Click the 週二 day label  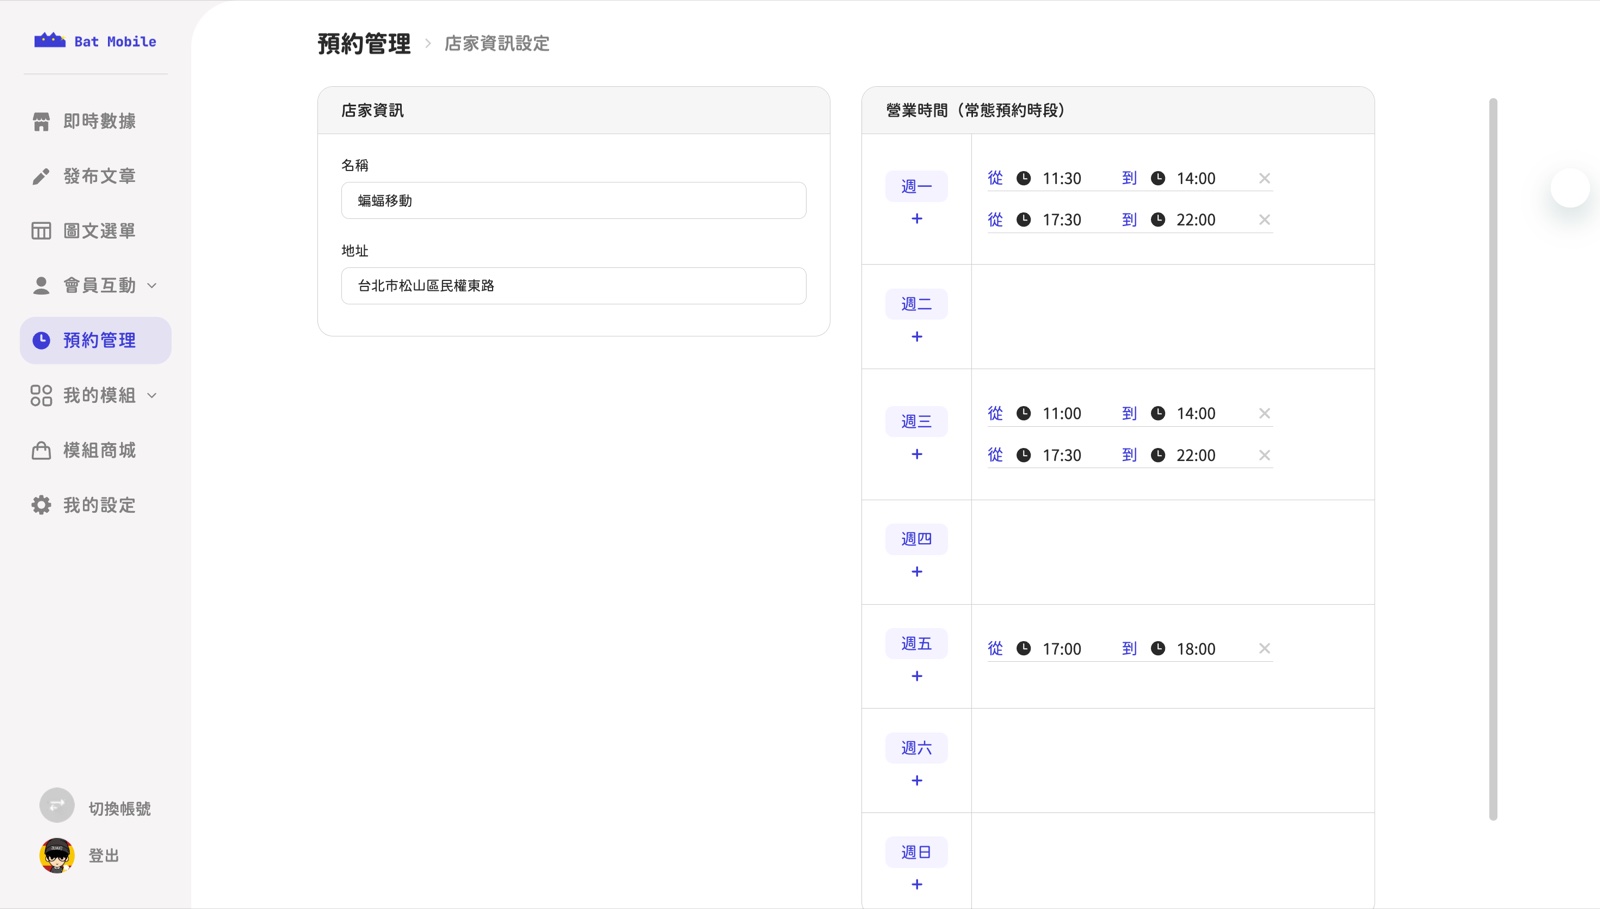(917, 304)
